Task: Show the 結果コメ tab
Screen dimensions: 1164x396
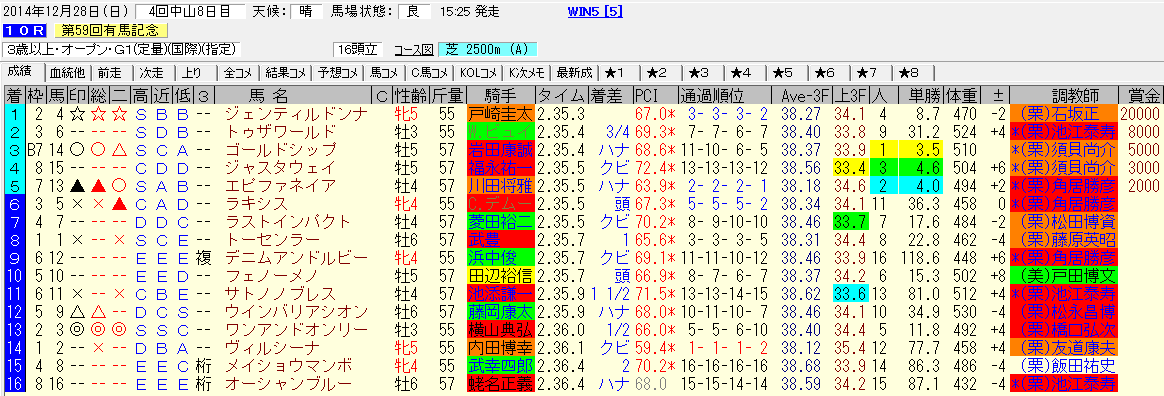Action: 286,73
